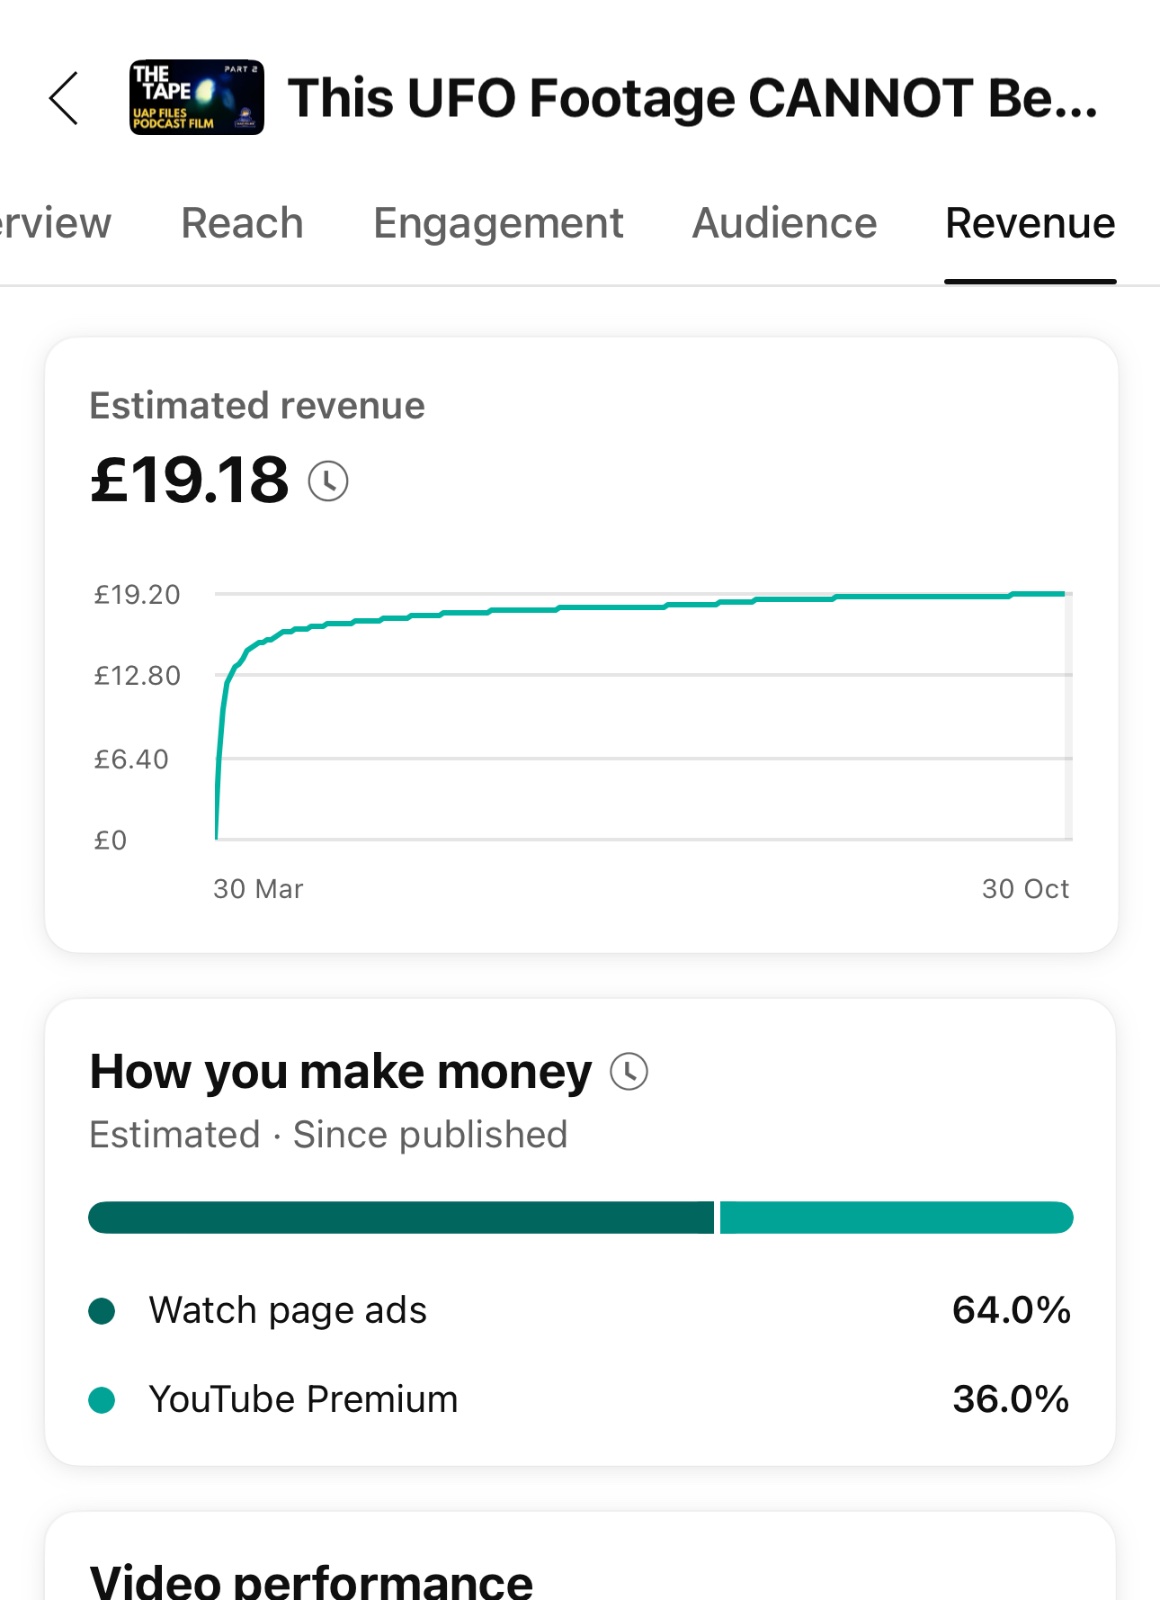Go to the partially visible Overview tab
The image size is (1160, 1600).
pyautogui.click(x=54, y=223)
